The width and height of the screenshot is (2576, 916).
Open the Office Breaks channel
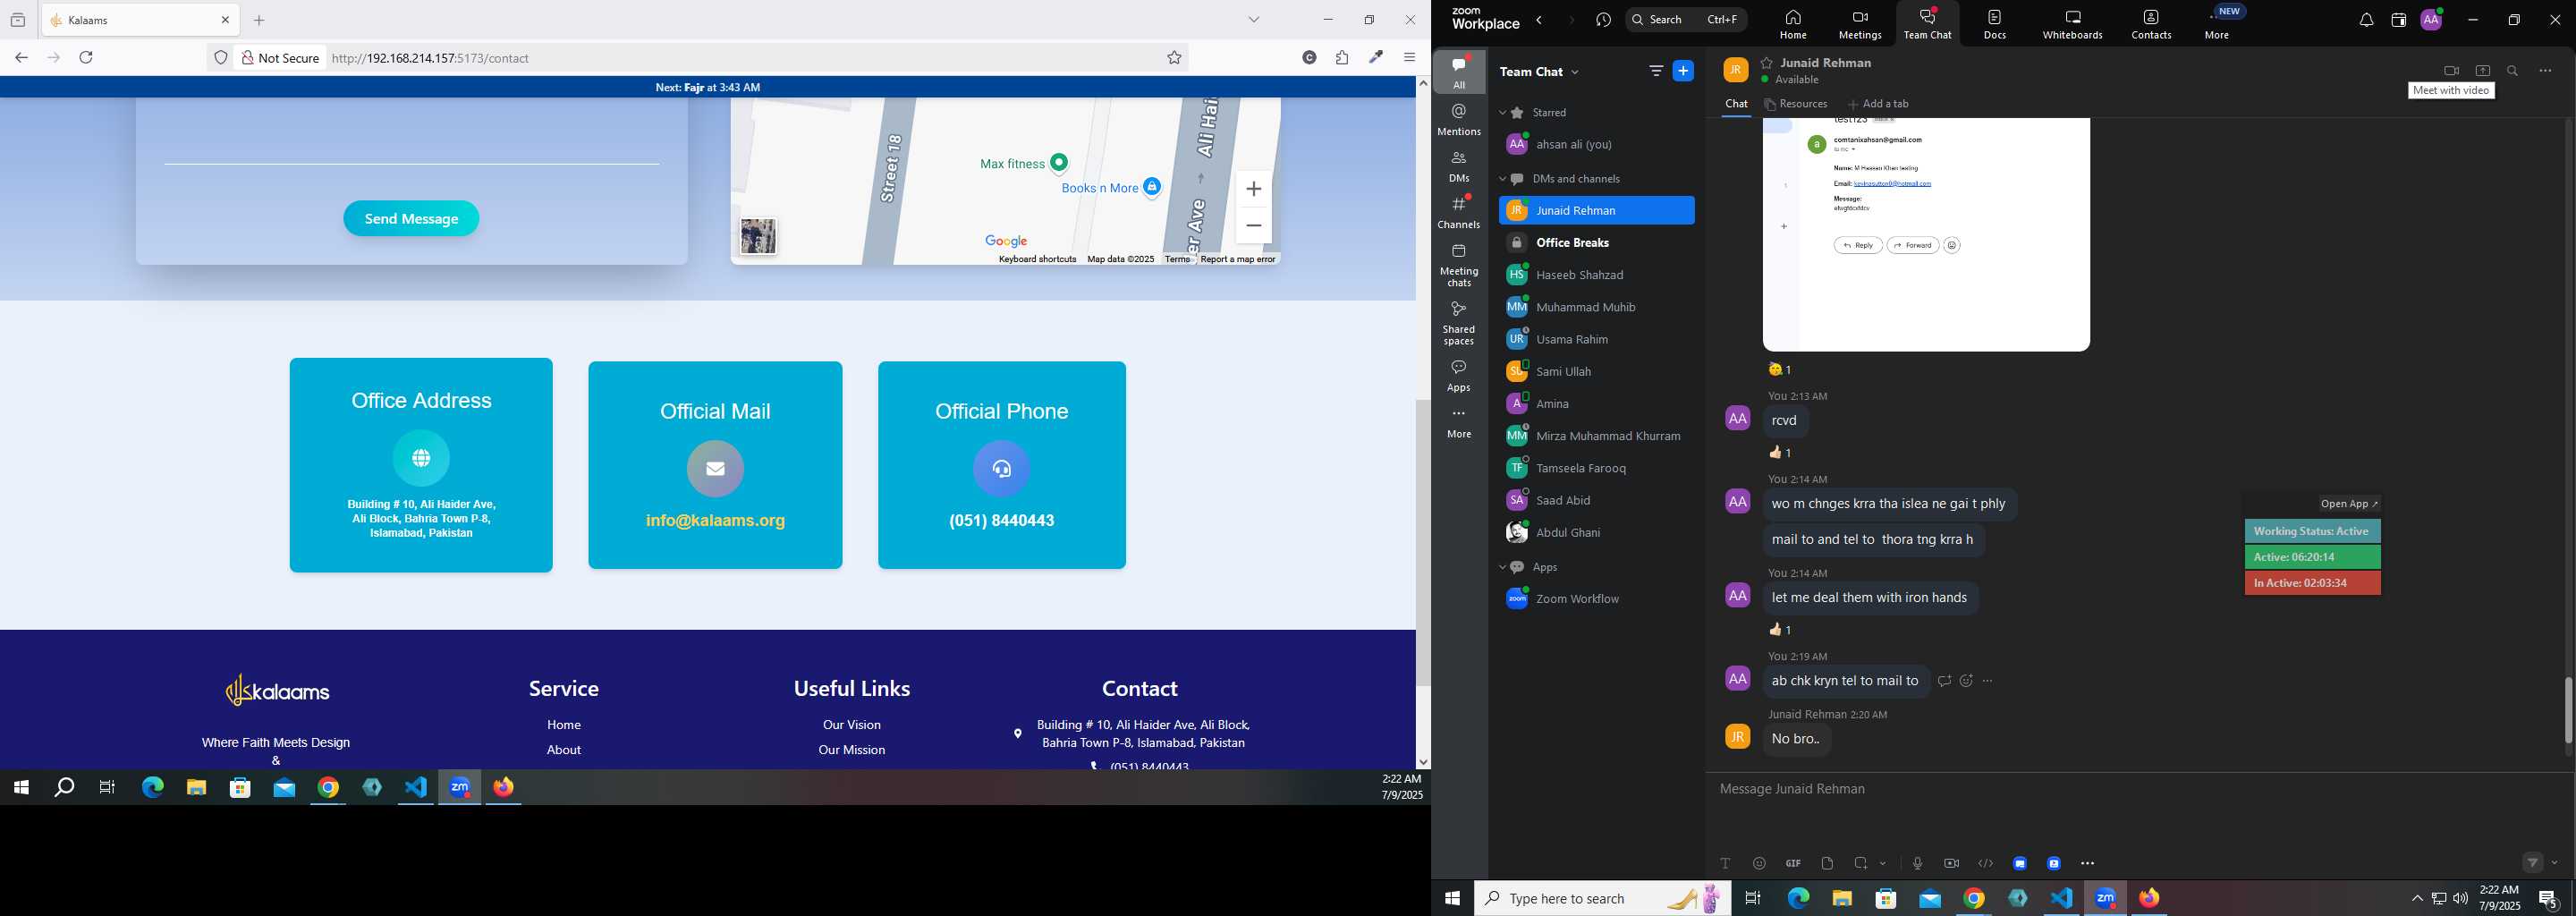click(1595, 243)
